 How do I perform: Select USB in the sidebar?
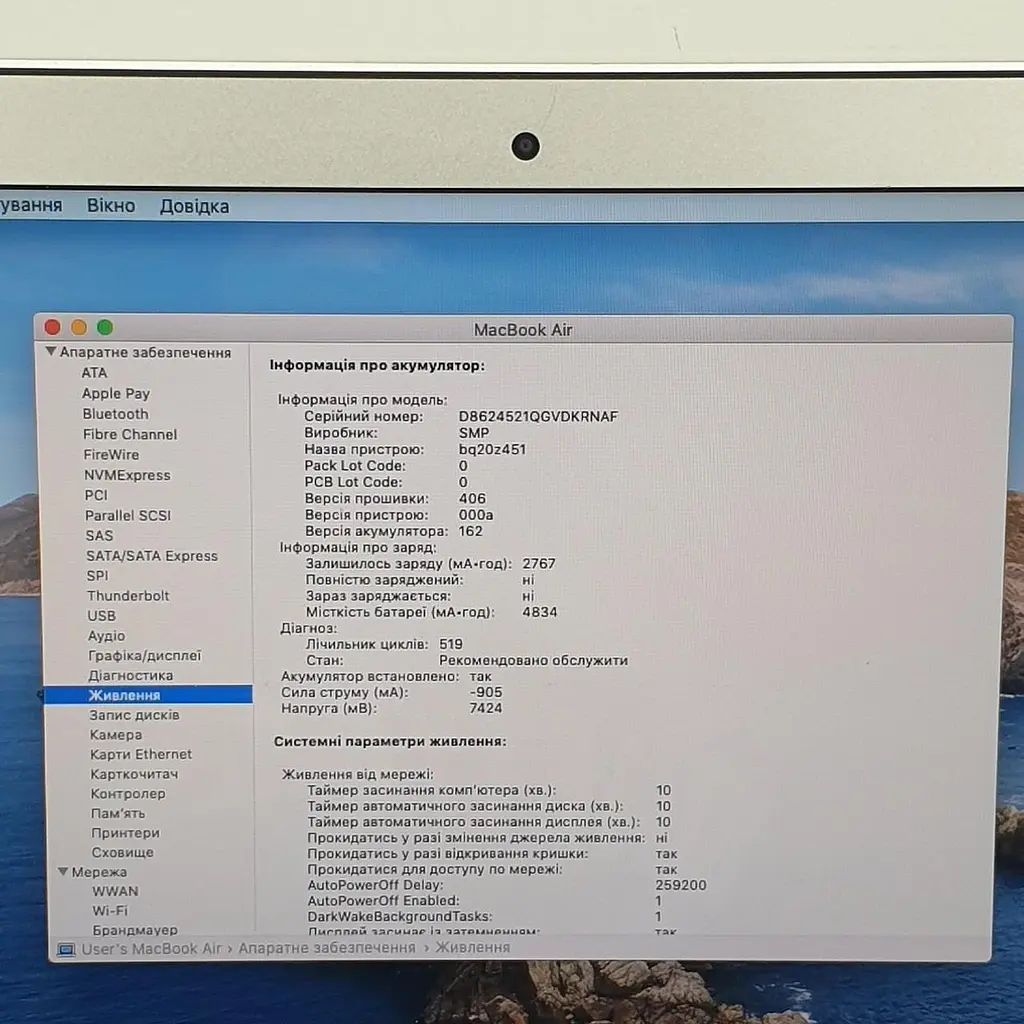click(101, 616)
